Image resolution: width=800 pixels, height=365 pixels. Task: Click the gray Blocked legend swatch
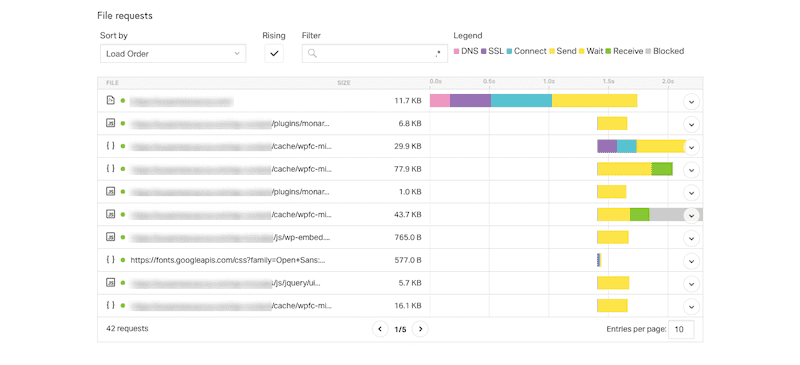[648, 52]
